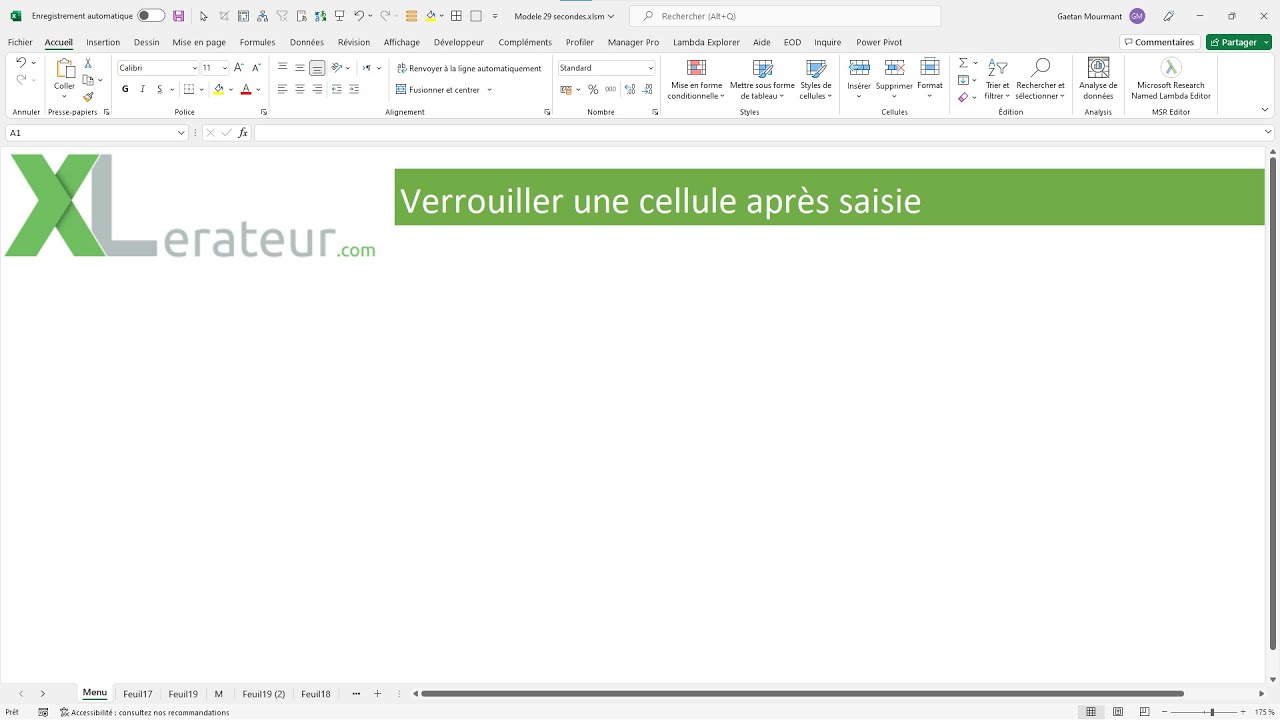Click Analyse de données

(x=1098, y=79)
